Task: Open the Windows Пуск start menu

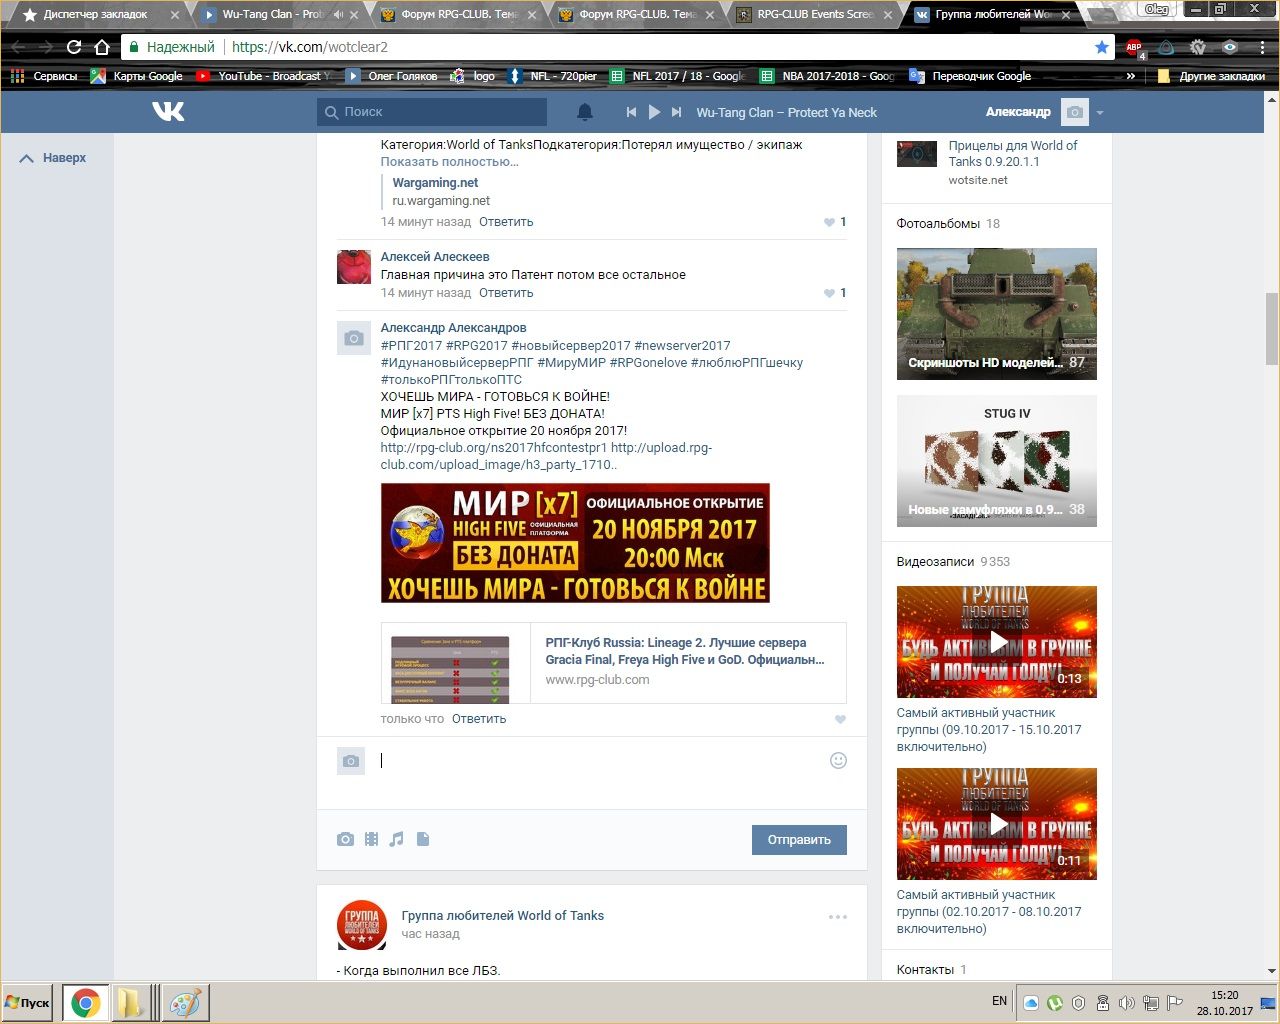Action: 28,1002
